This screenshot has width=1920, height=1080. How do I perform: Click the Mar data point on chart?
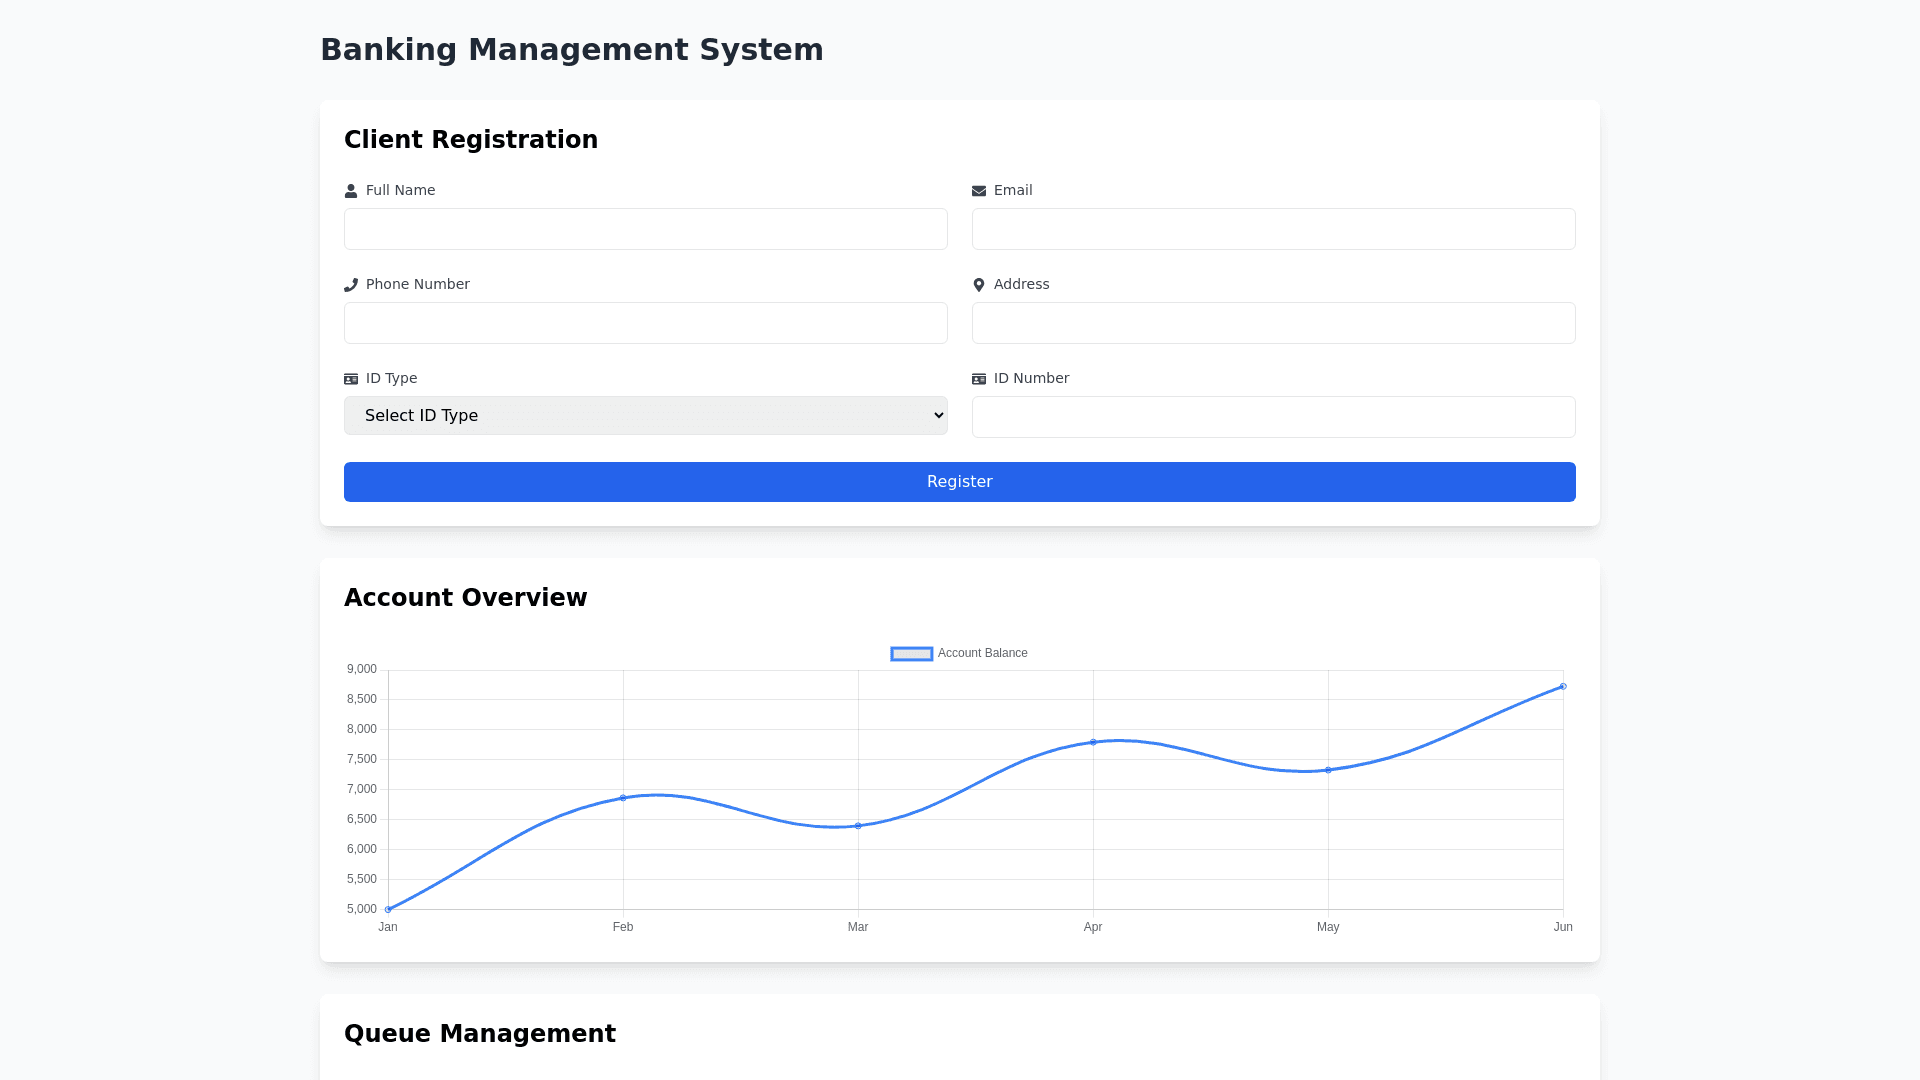(858, 826)
